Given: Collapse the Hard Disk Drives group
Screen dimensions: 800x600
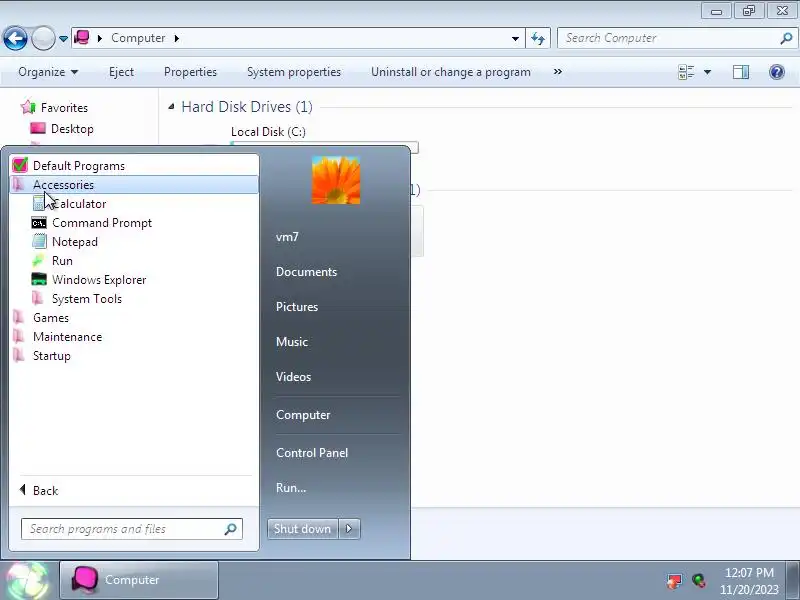Looking at the screenshot, I should [171, 107].
